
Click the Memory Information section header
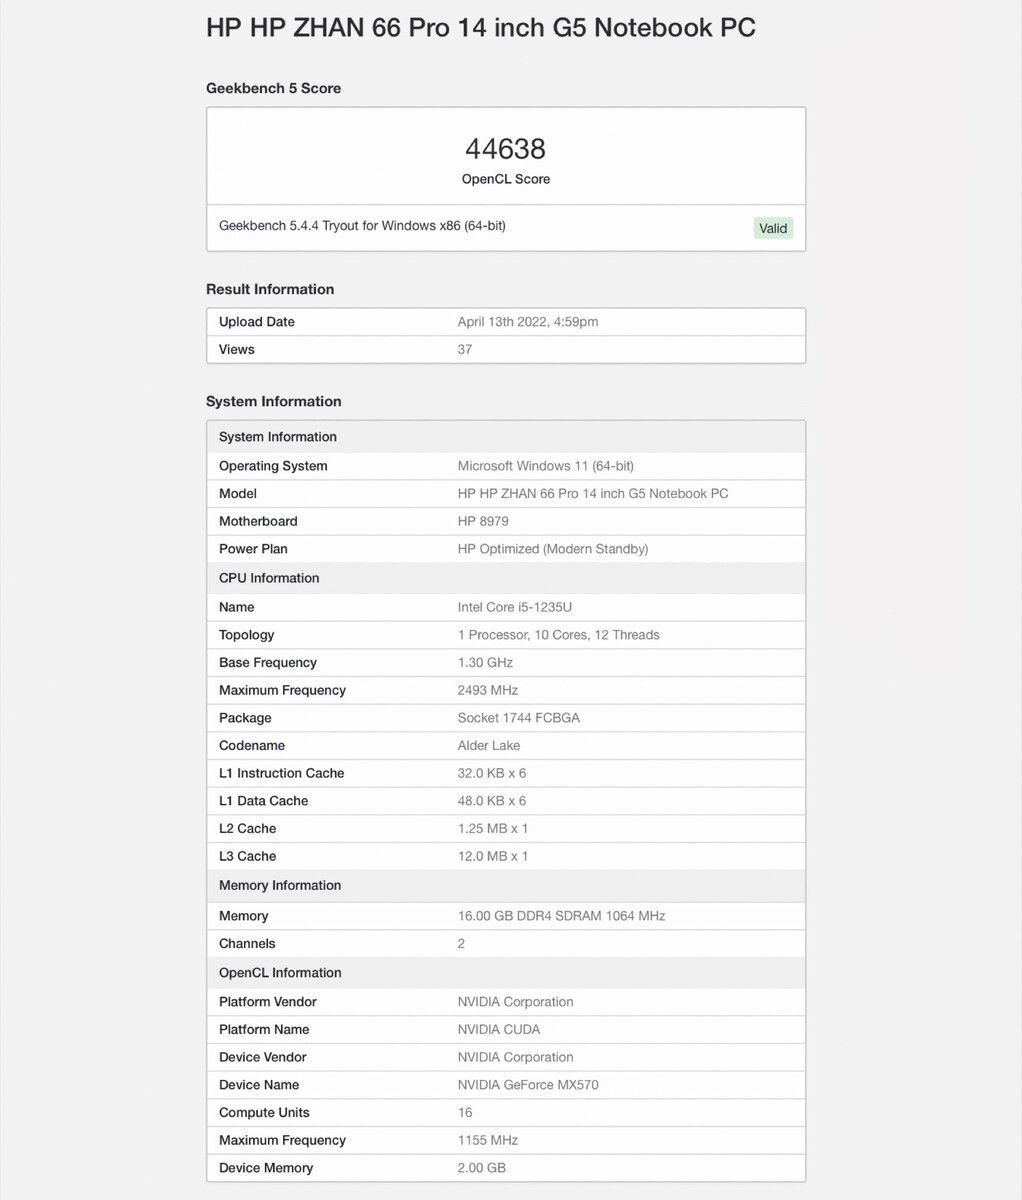coord(280,885)
